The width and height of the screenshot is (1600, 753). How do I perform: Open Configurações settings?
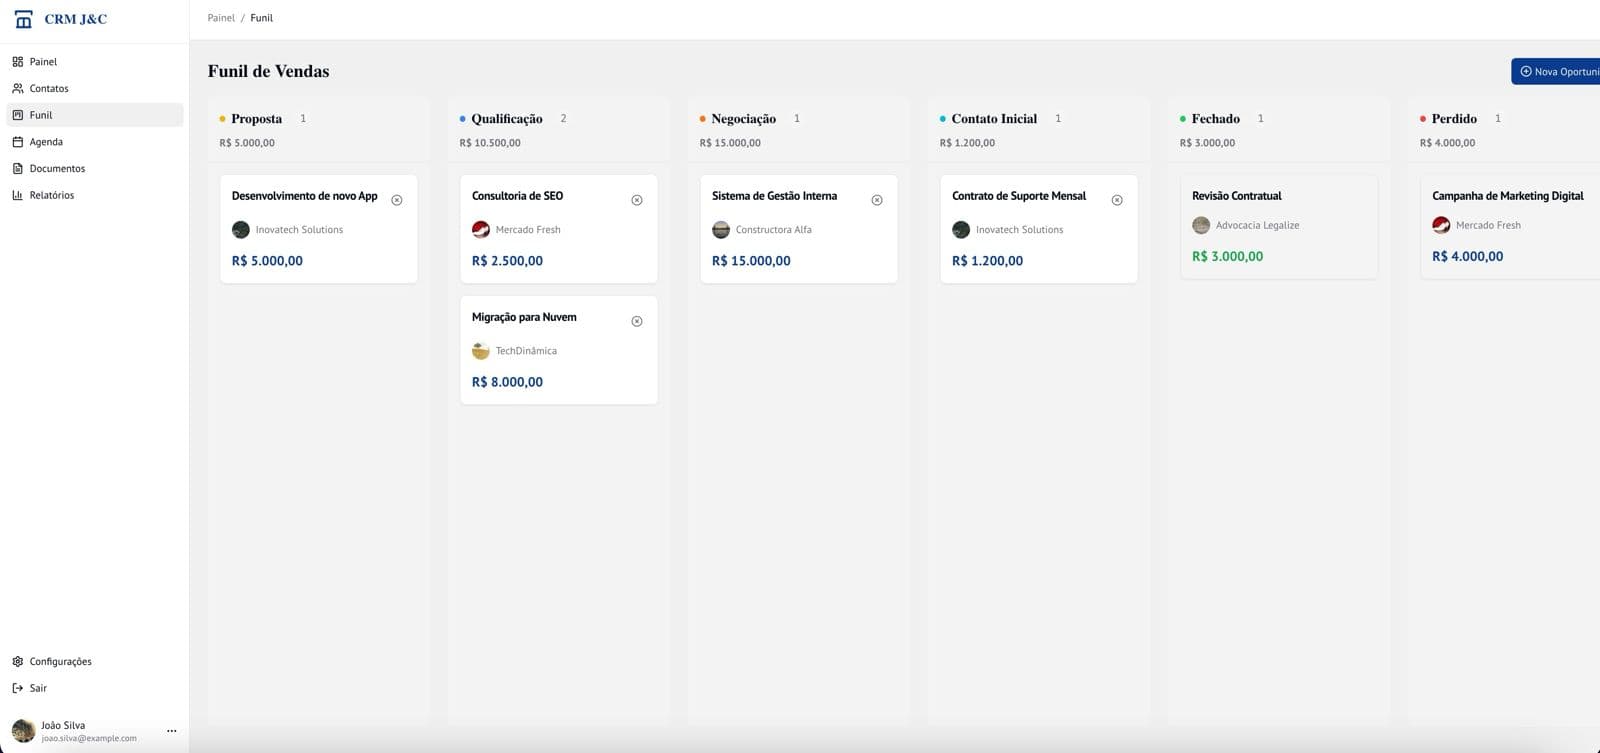click(x=60, y=662)
